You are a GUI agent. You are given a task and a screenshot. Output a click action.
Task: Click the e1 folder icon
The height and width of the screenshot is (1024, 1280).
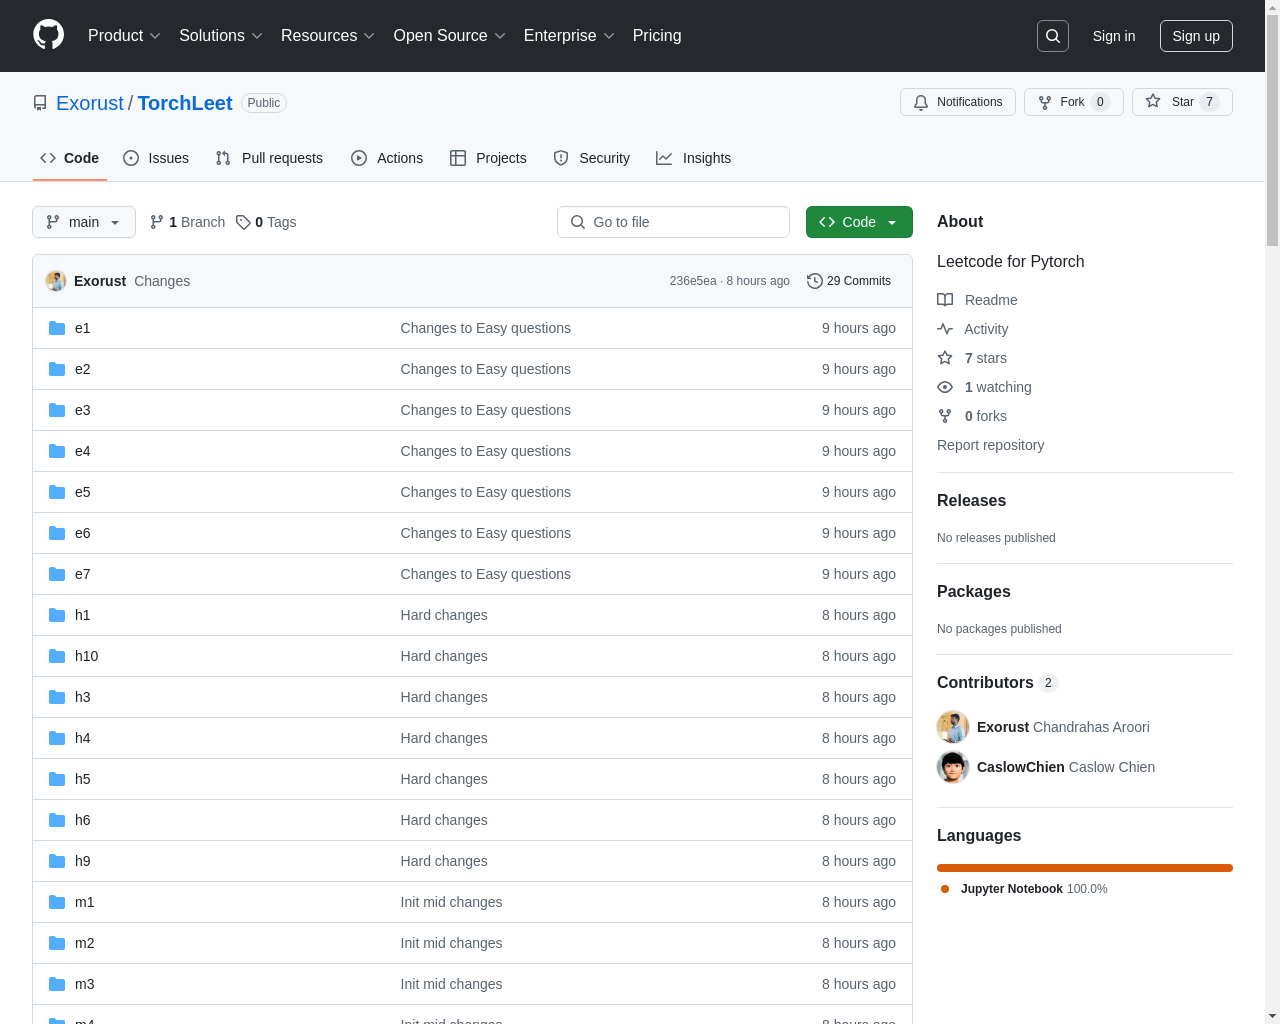click(57, 328)
